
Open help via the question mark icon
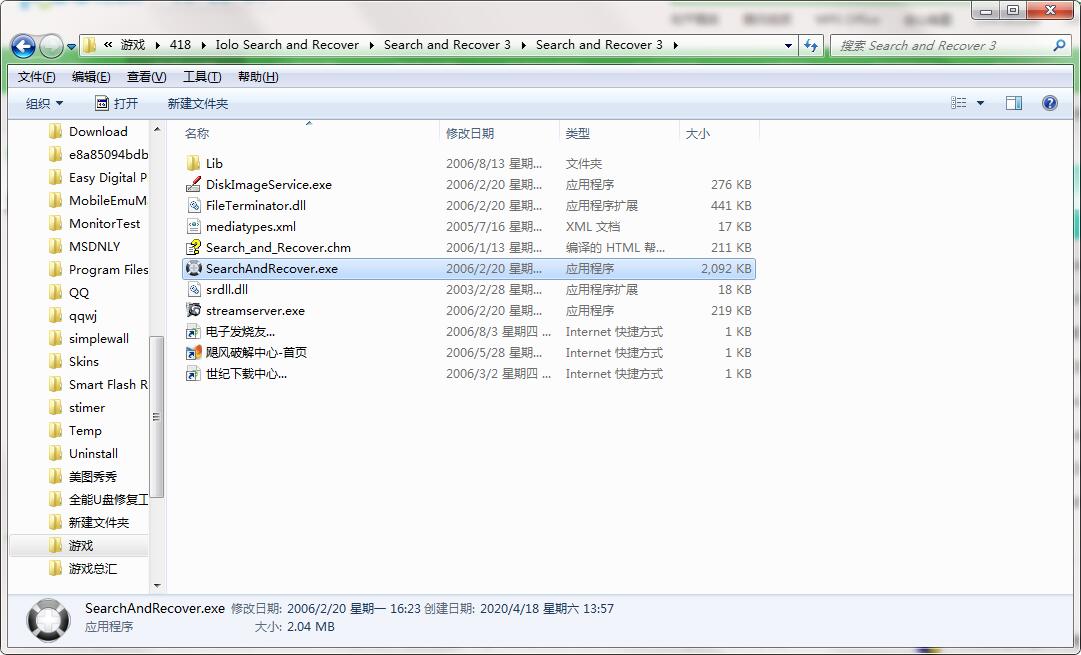[x=1049, y=103]
